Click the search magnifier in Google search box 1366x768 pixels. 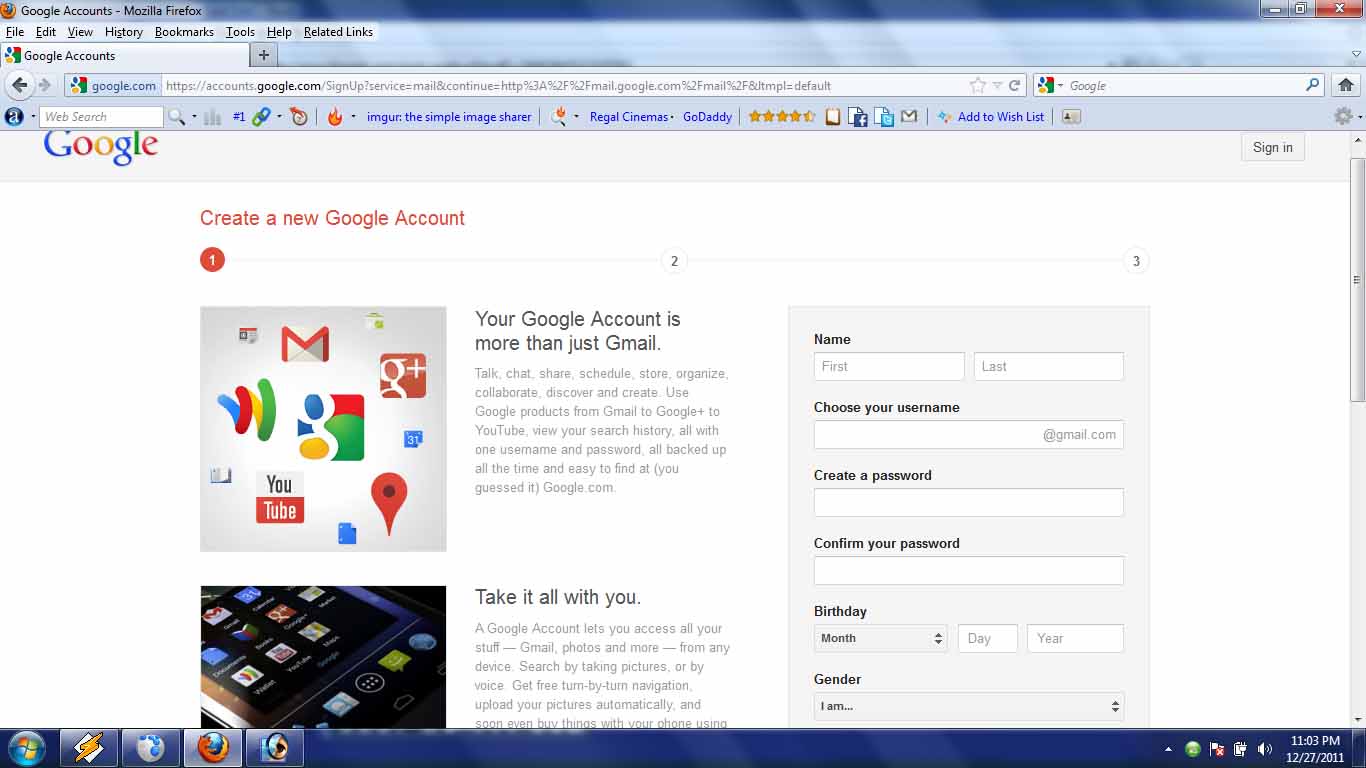1313,85
